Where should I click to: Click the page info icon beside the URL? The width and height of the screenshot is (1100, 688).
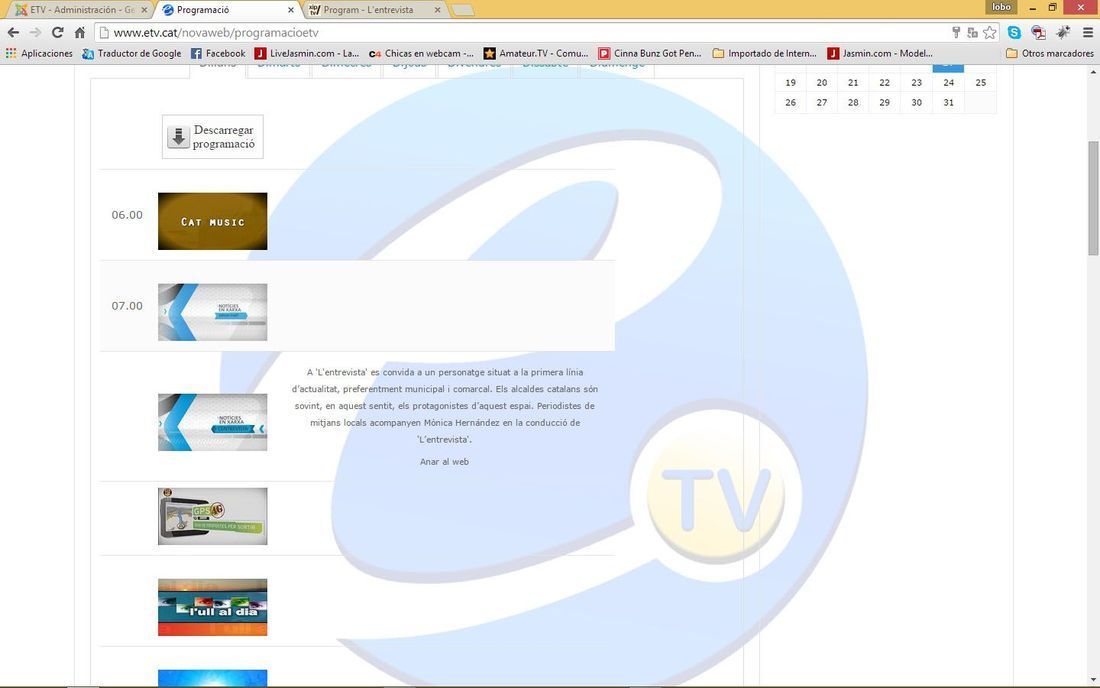pyautogui.click(x=104, y=32)
